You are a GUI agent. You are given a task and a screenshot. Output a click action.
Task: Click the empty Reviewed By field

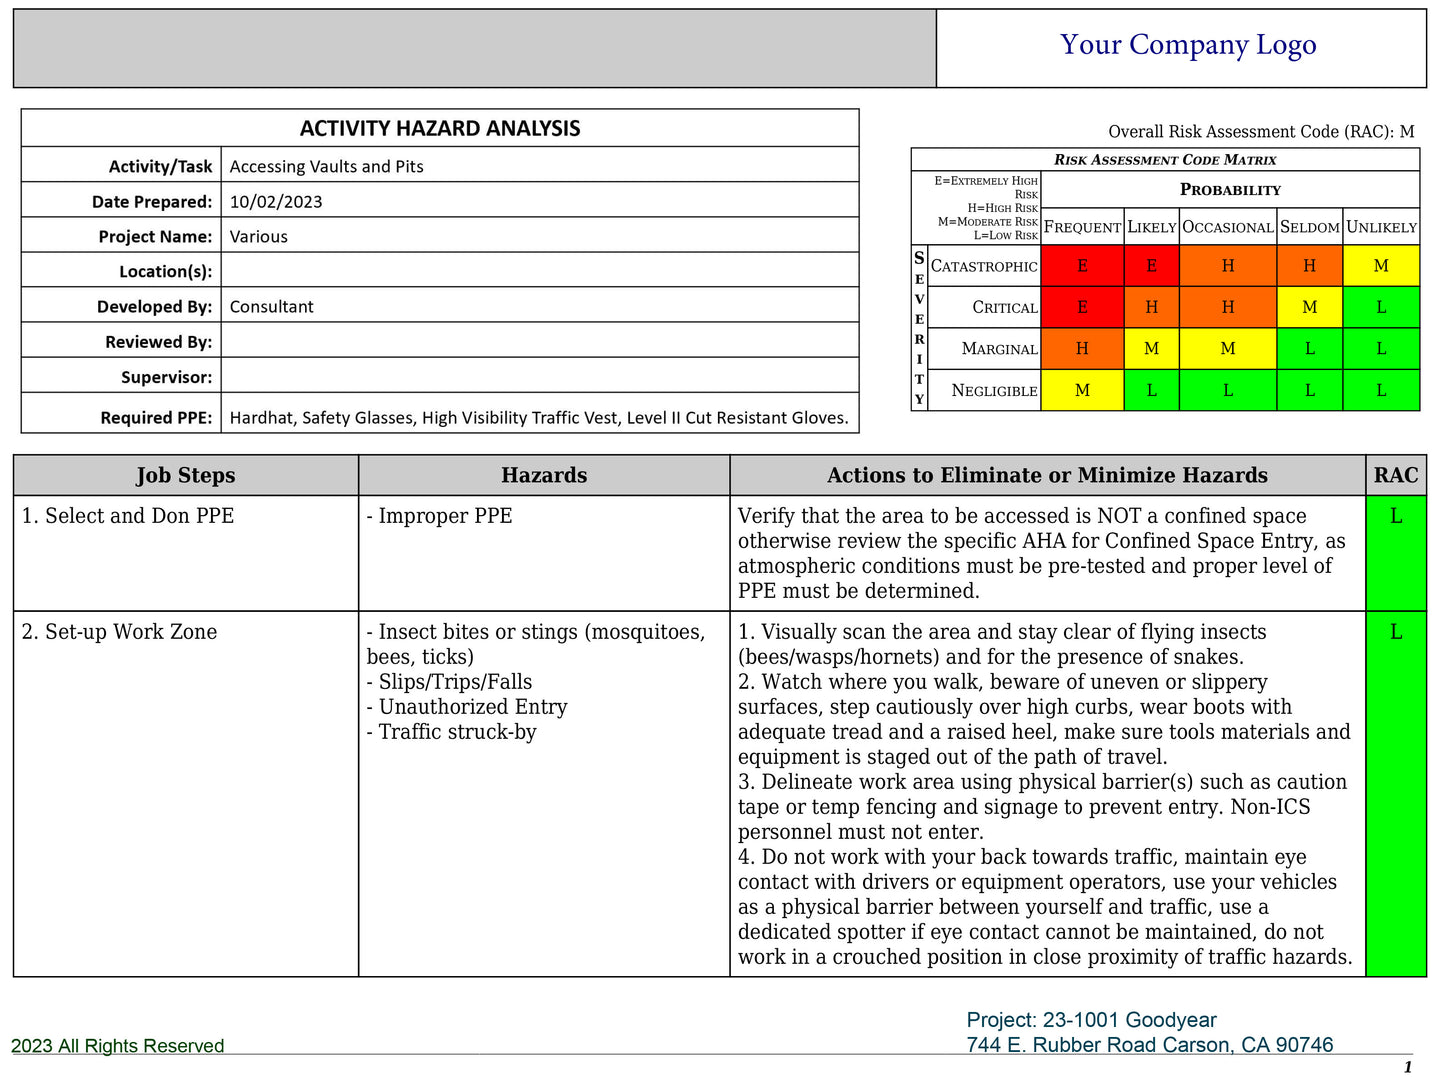[x=539, y=341]
